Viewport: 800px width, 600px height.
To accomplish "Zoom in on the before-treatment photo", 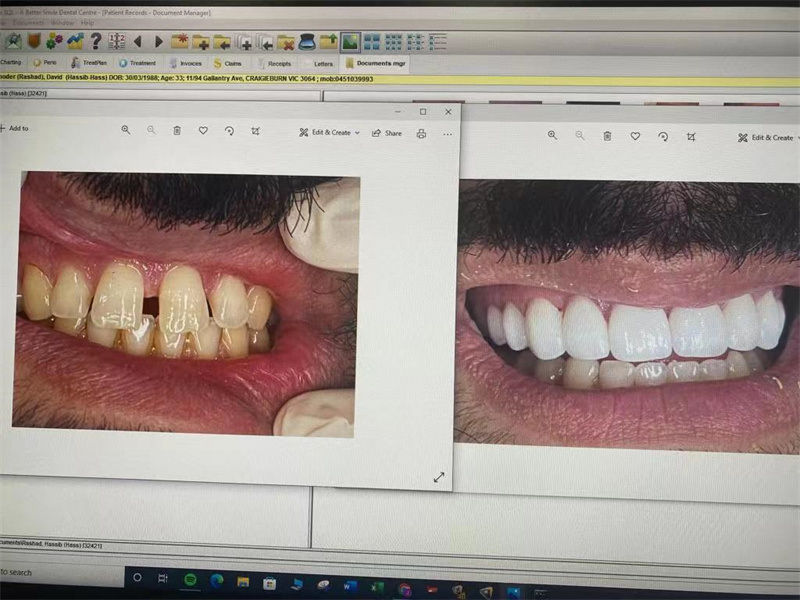I will point(126,130).
